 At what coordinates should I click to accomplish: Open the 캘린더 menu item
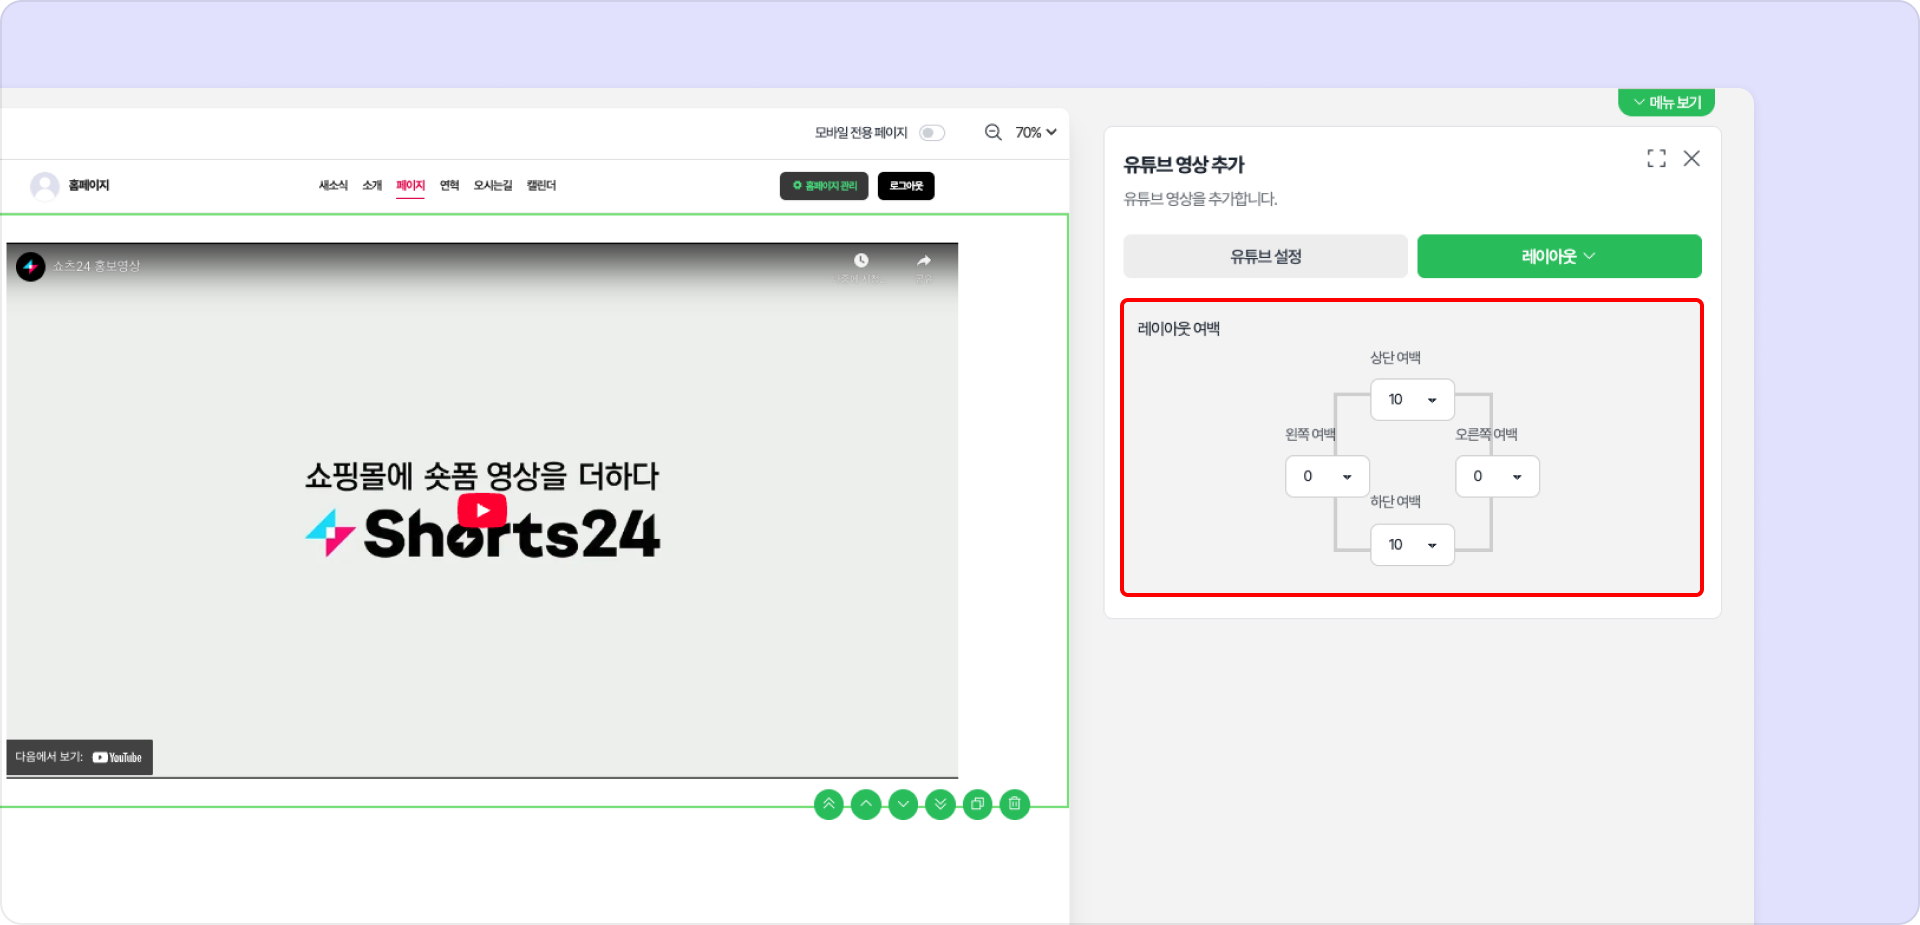(541, 186)
